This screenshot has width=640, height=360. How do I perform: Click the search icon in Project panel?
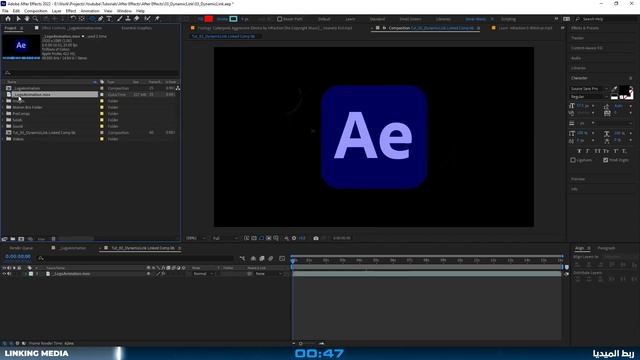point(7,73)
